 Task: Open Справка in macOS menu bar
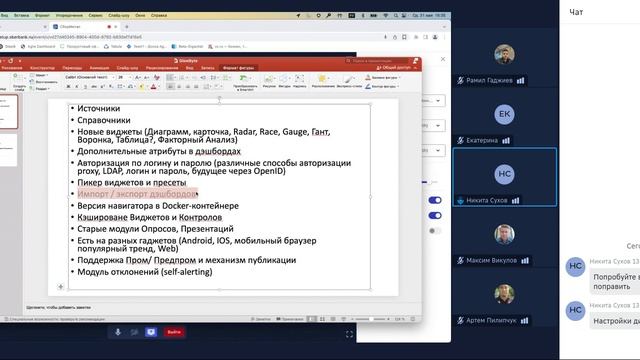tap(159, 16)
